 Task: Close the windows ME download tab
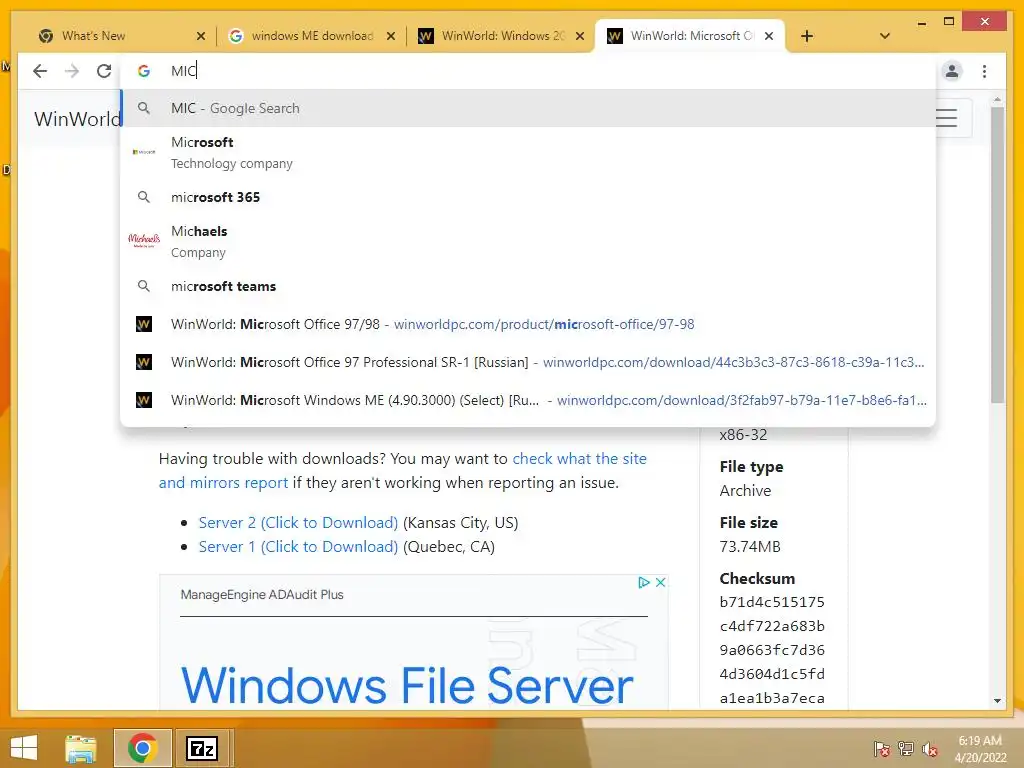point(391,36)
